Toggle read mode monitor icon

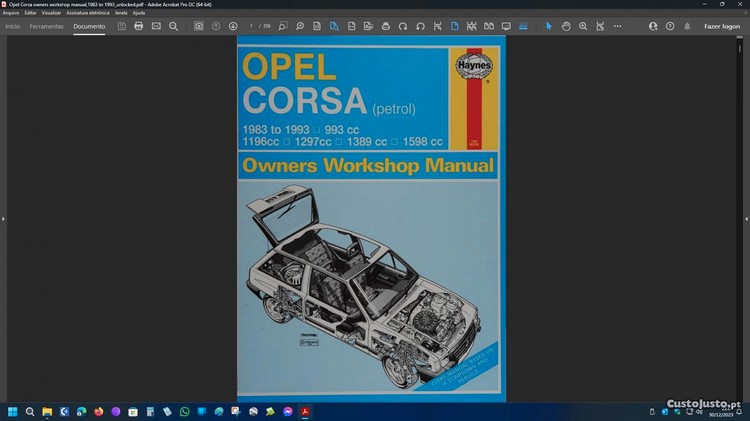(x=506, y=26)
